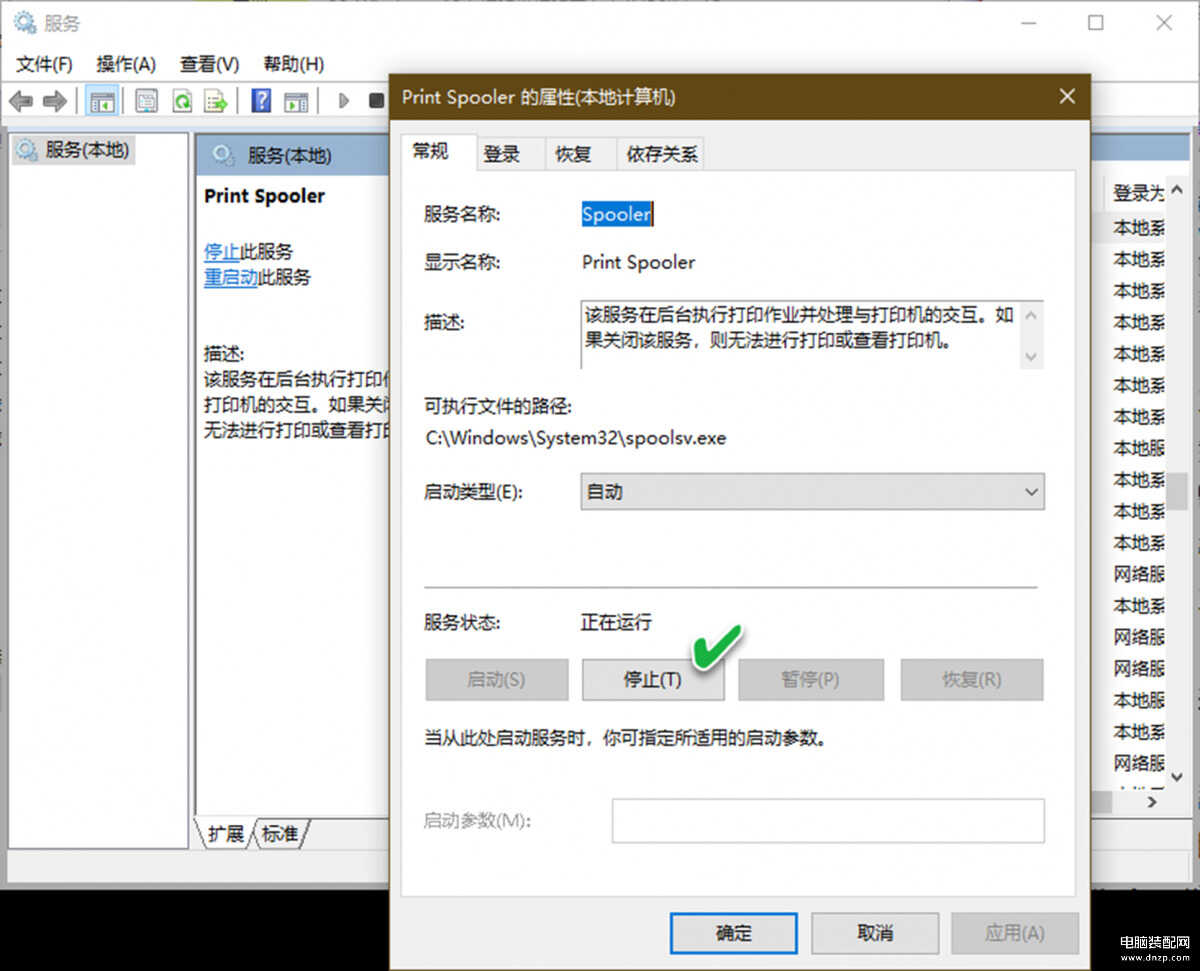Click the 启动(S) button

(497, 679)
